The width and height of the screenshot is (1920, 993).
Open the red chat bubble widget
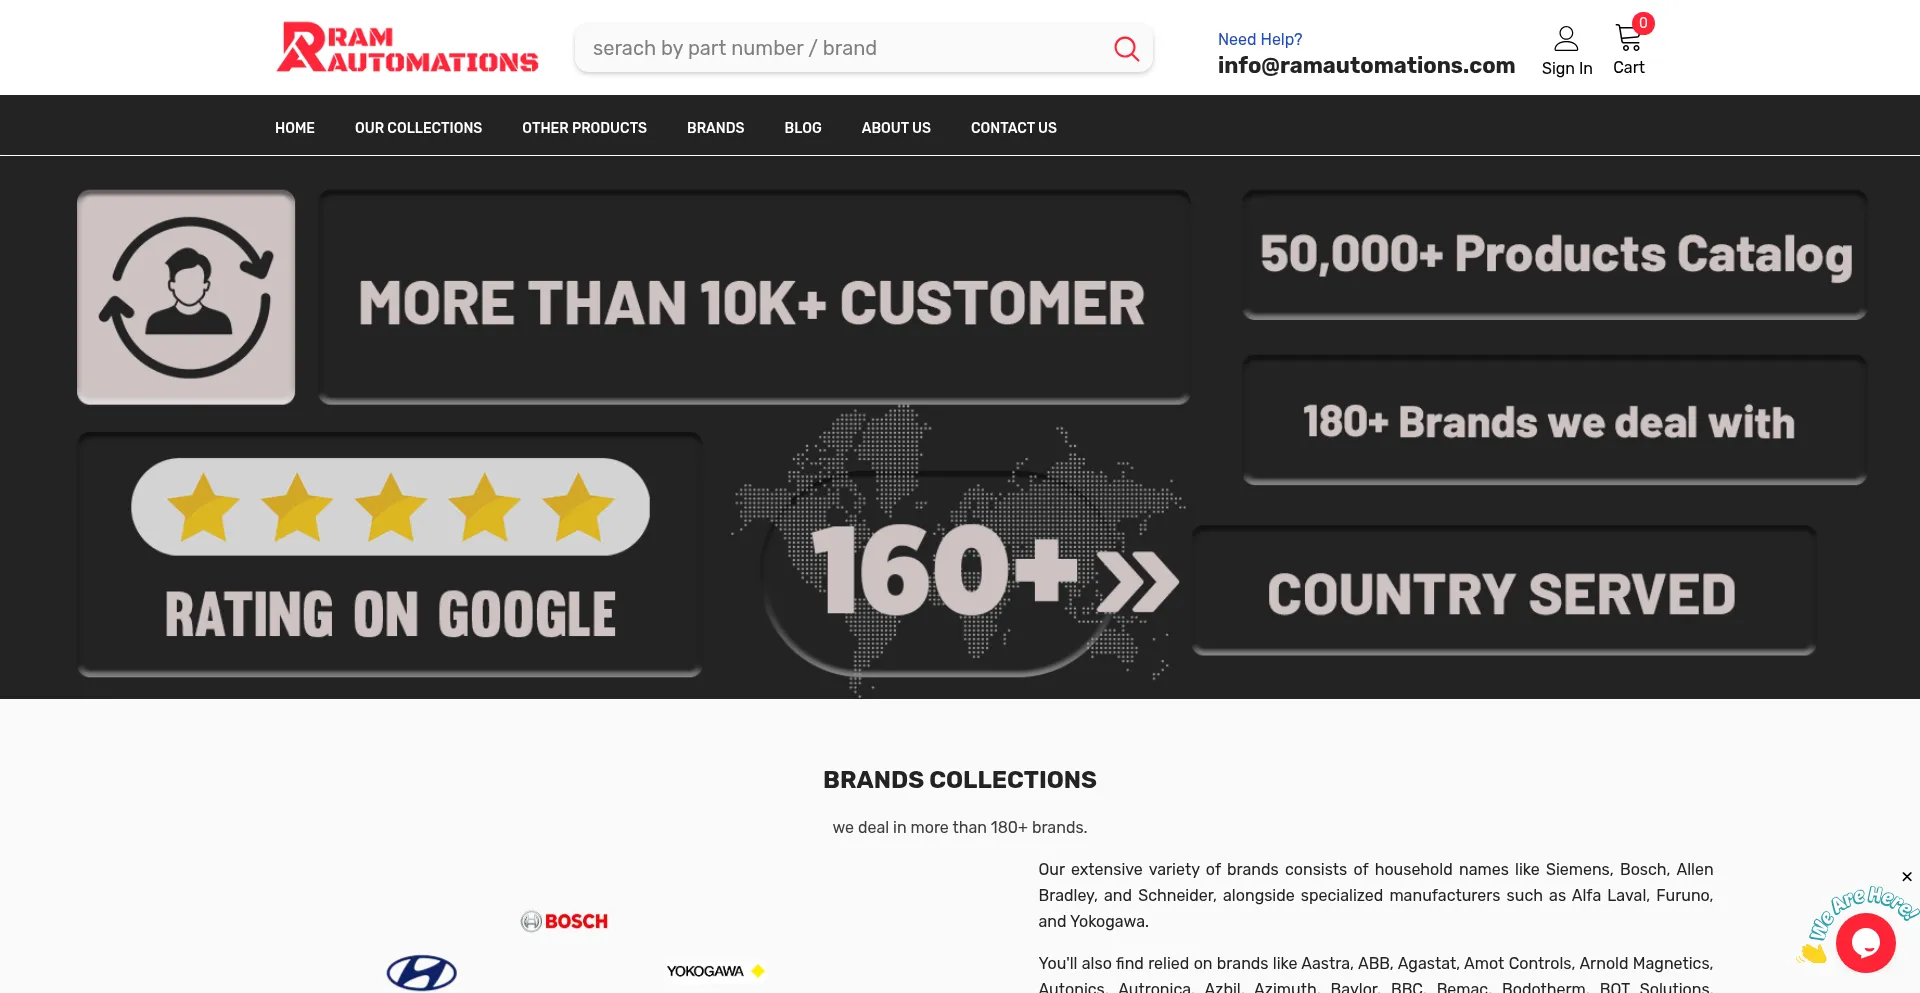coord(1865,942)
